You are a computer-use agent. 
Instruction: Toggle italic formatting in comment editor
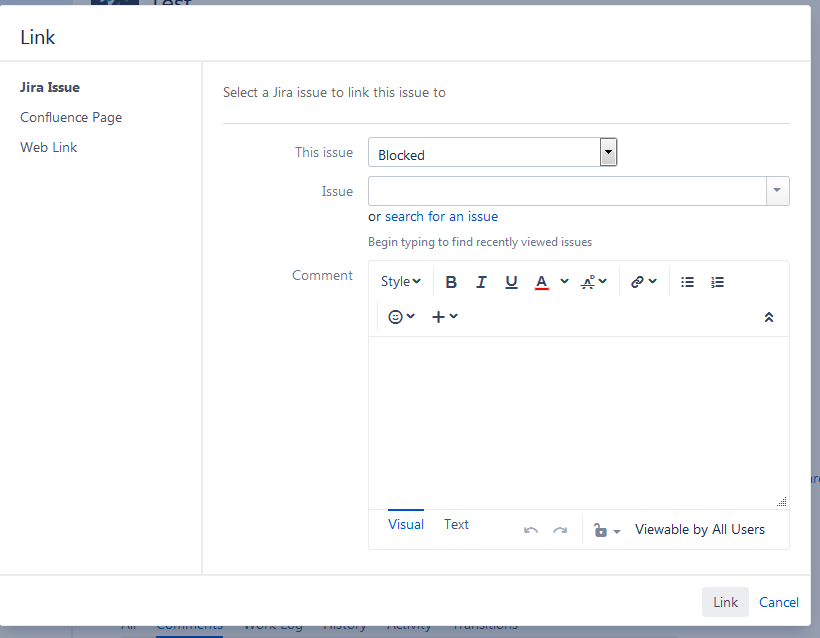(x=481, y=282)
